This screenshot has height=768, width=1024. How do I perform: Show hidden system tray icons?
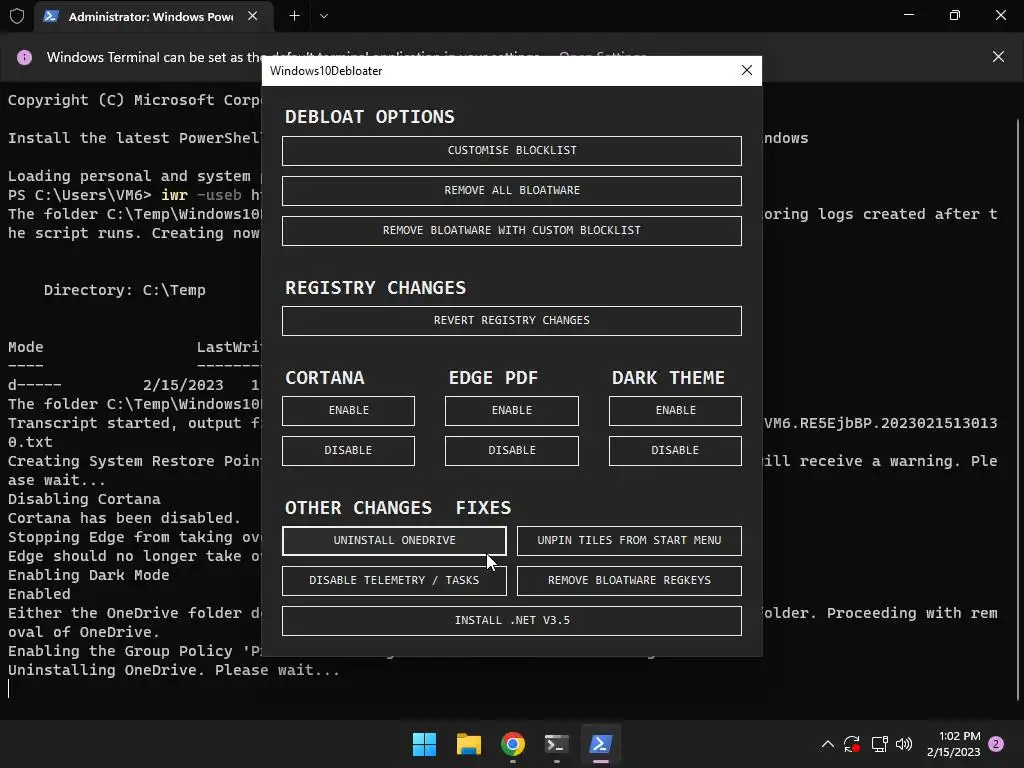point(827,744)
